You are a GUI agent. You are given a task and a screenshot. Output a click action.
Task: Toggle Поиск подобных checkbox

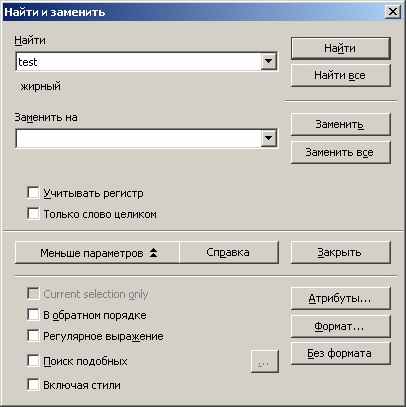(33, 361)
